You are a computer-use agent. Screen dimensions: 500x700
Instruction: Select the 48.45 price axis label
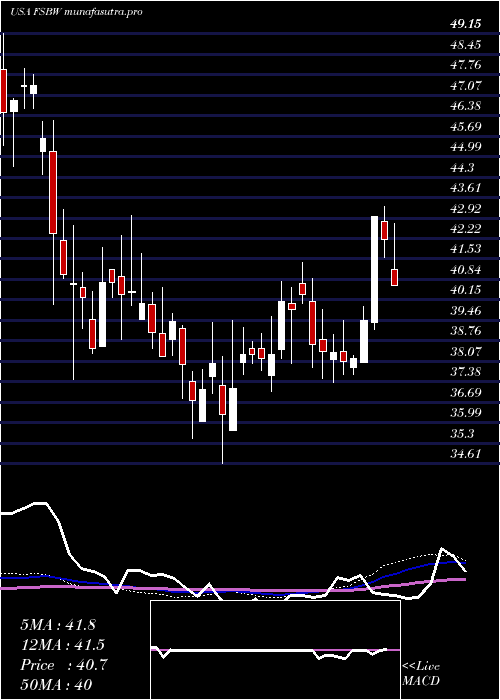[x=466, y=45]
